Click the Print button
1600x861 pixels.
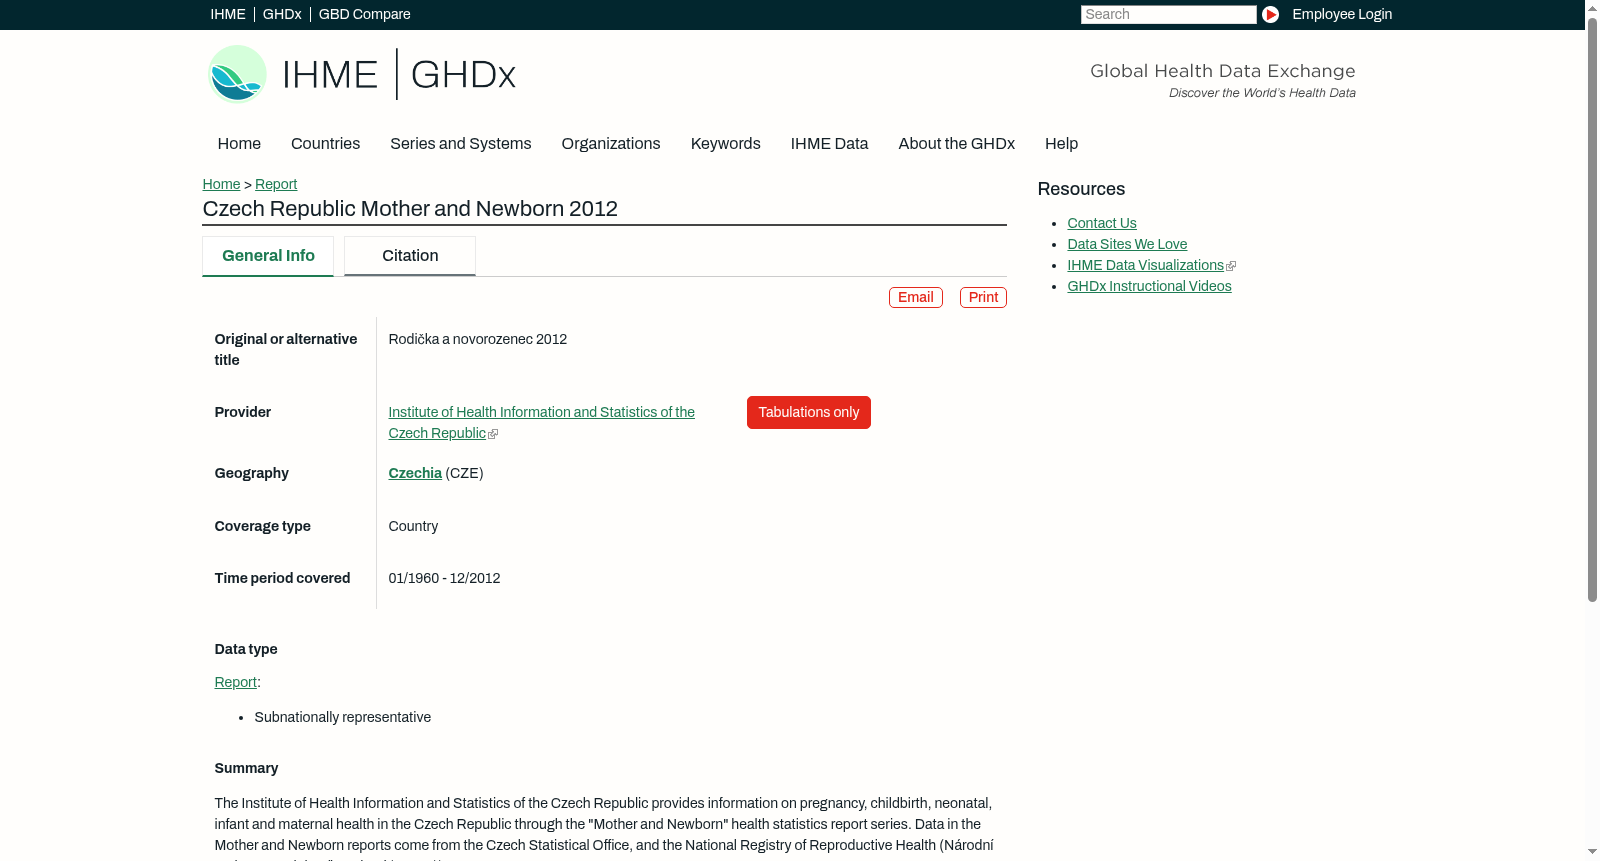983,297
